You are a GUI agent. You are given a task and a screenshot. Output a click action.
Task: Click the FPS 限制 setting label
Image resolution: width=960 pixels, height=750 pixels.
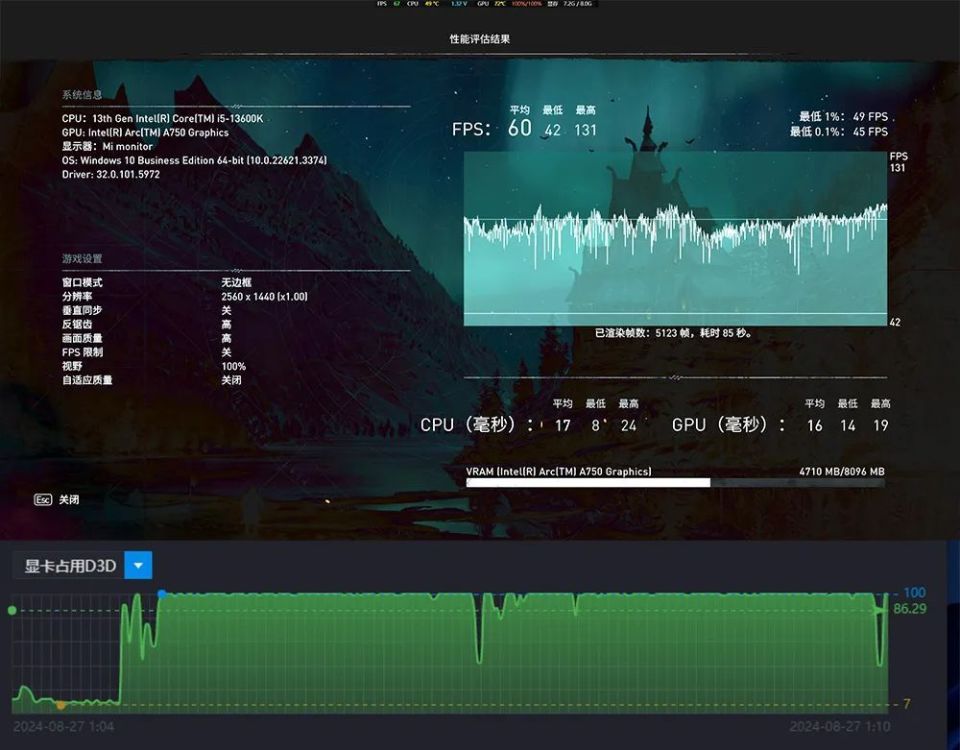point(82,352)
